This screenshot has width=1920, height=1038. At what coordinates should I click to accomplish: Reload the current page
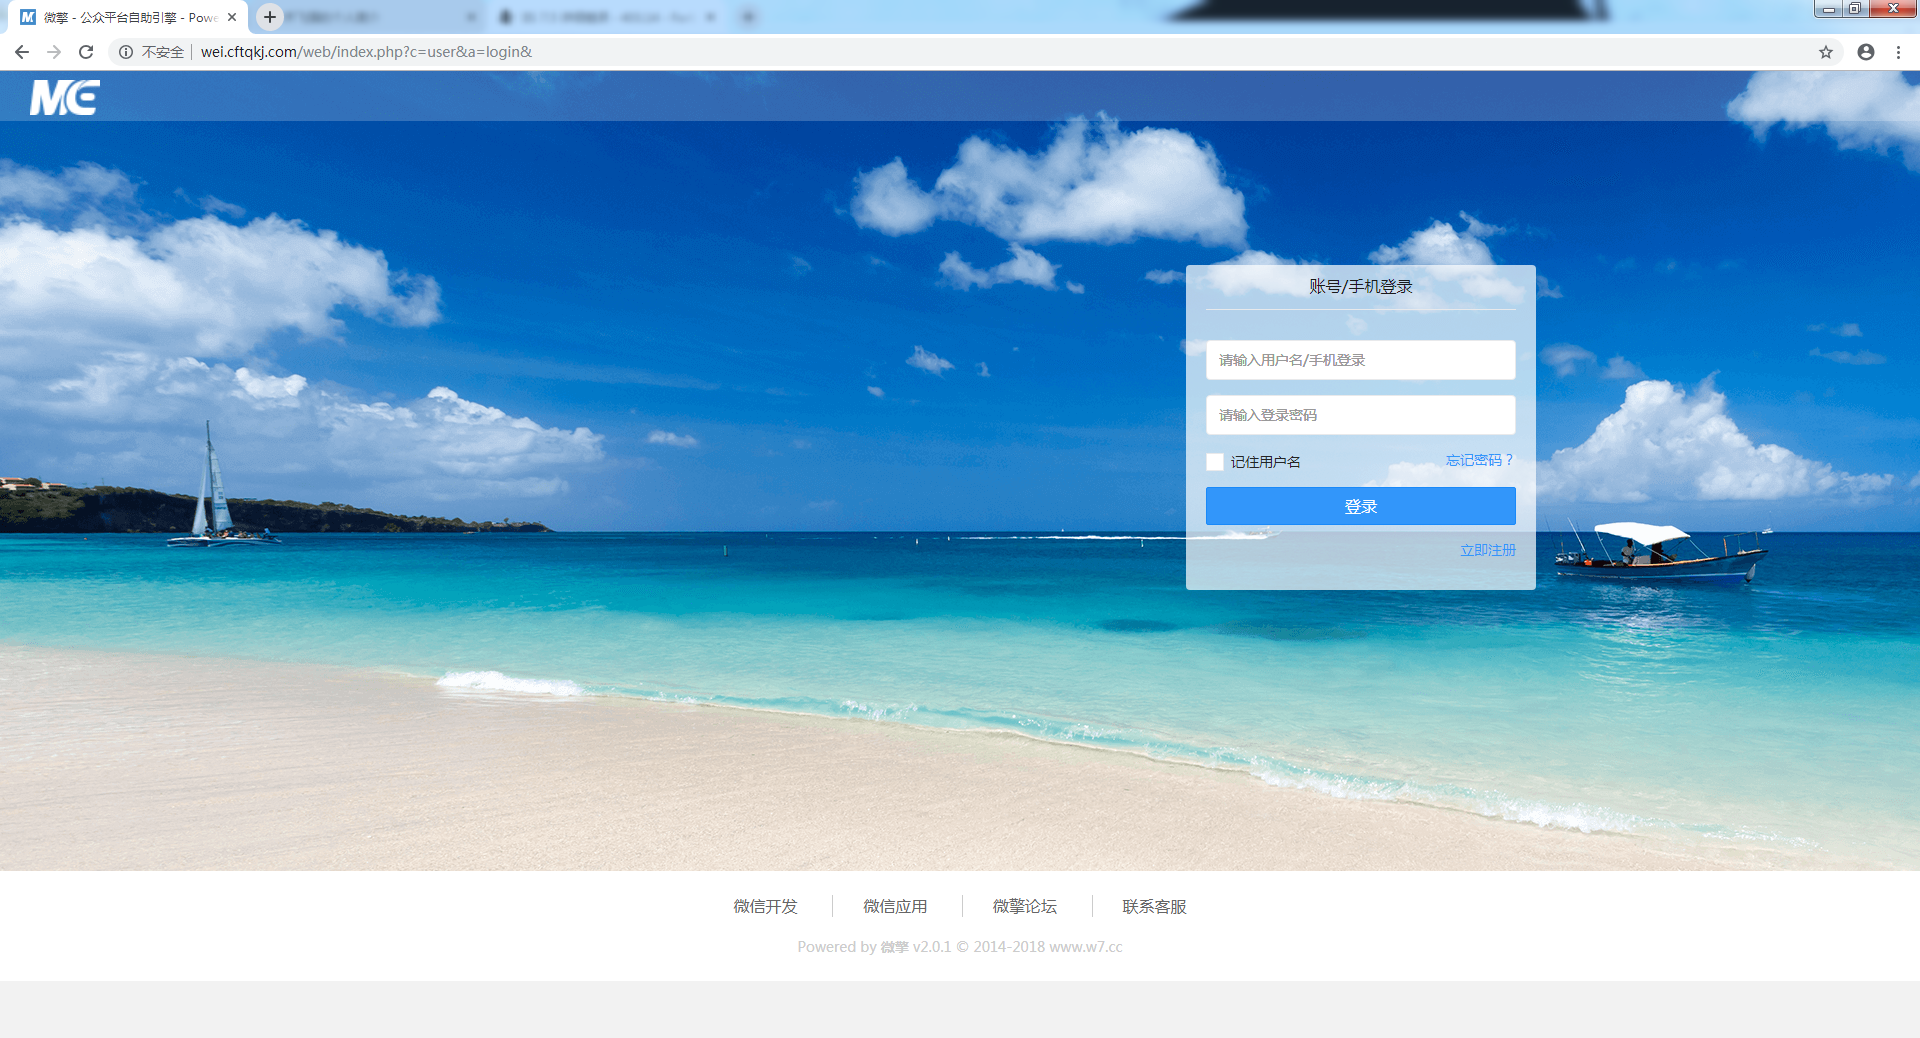(x=86, y=52)
